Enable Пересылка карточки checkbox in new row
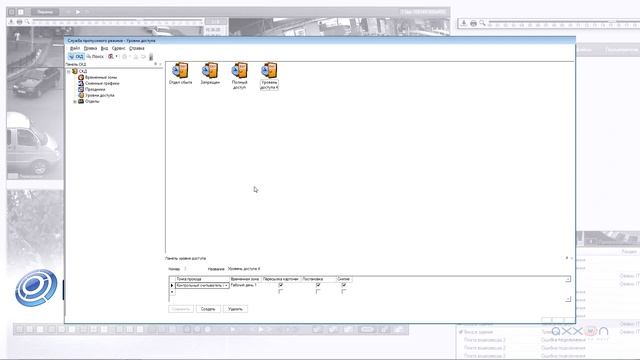The image size is (640, 360). [280, 291]
